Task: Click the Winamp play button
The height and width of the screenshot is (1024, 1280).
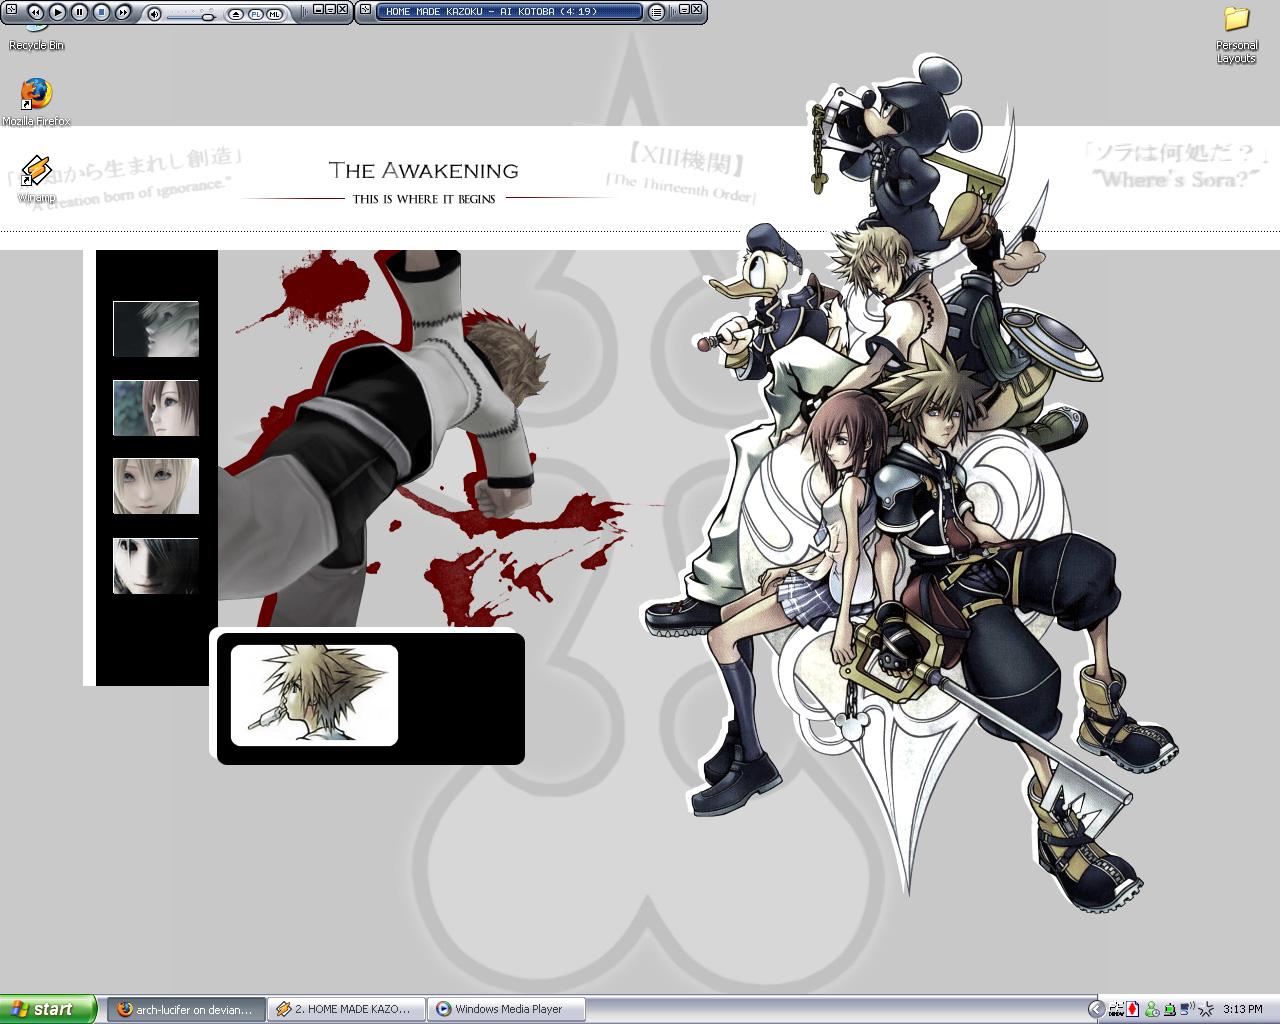Action: pyautogui.click(x=57, y=12)
